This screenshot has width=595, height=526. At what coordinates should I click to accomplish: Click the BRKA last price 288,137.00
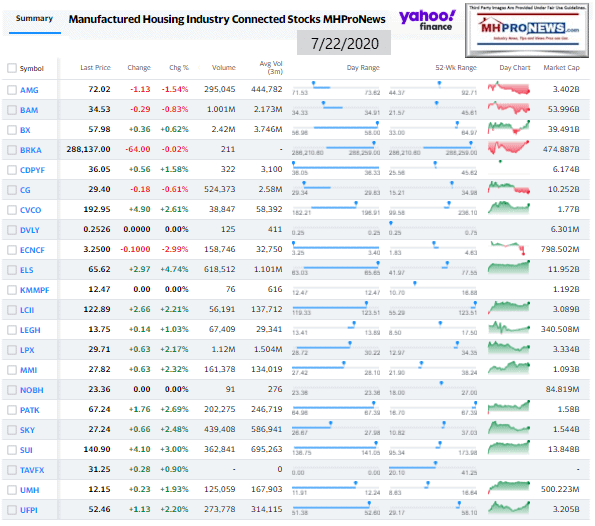[x=88, y=149]
